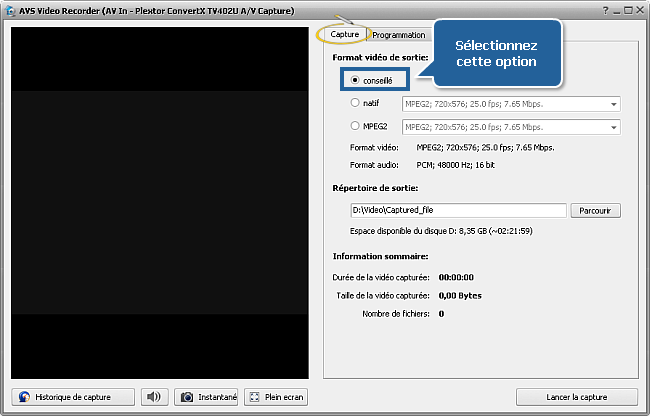Click the help question mark icon
The image size is (650, 416).
coord(606,11)
